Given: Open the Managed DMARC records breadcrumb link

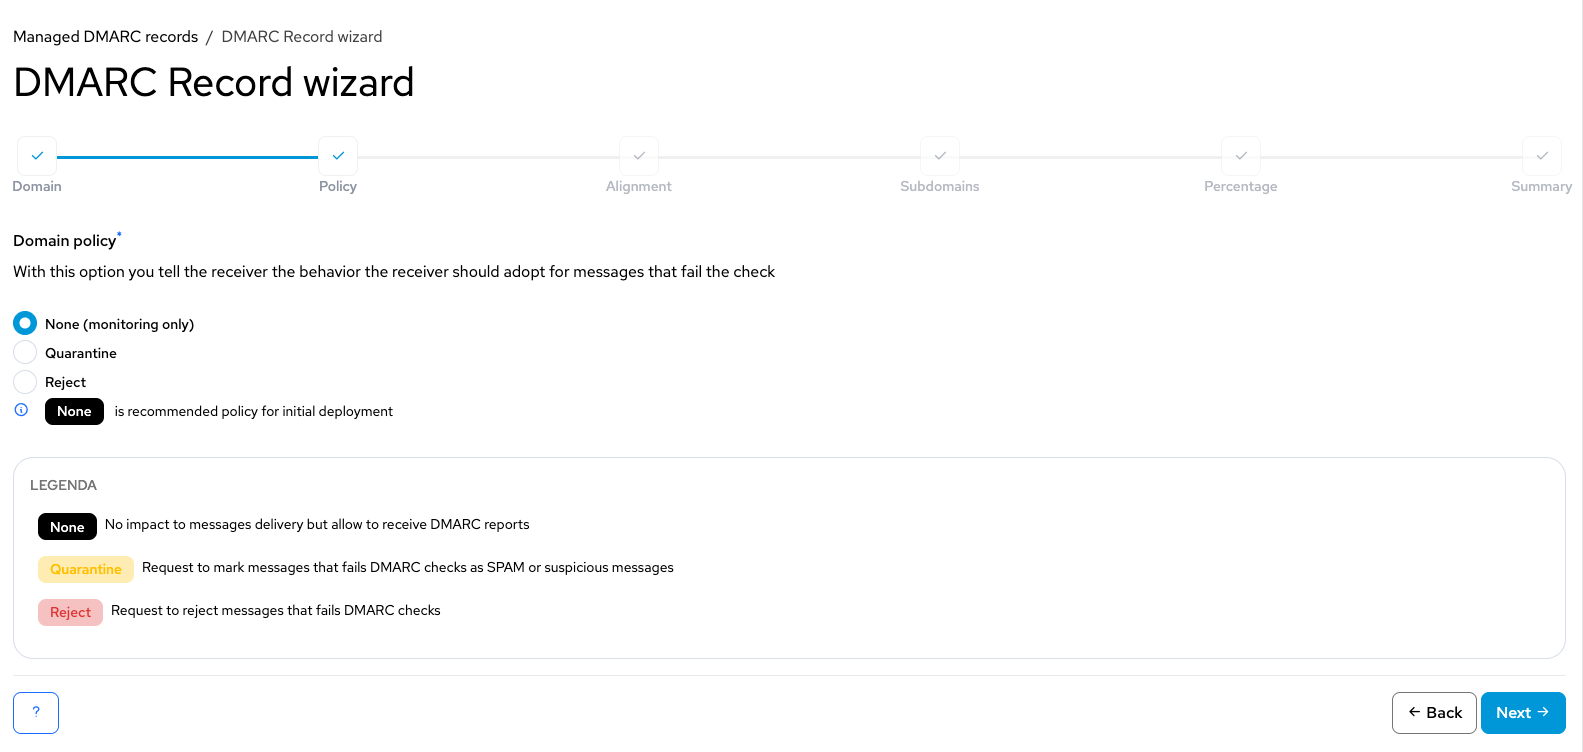Looking at the screenshot, I should 106,37.
